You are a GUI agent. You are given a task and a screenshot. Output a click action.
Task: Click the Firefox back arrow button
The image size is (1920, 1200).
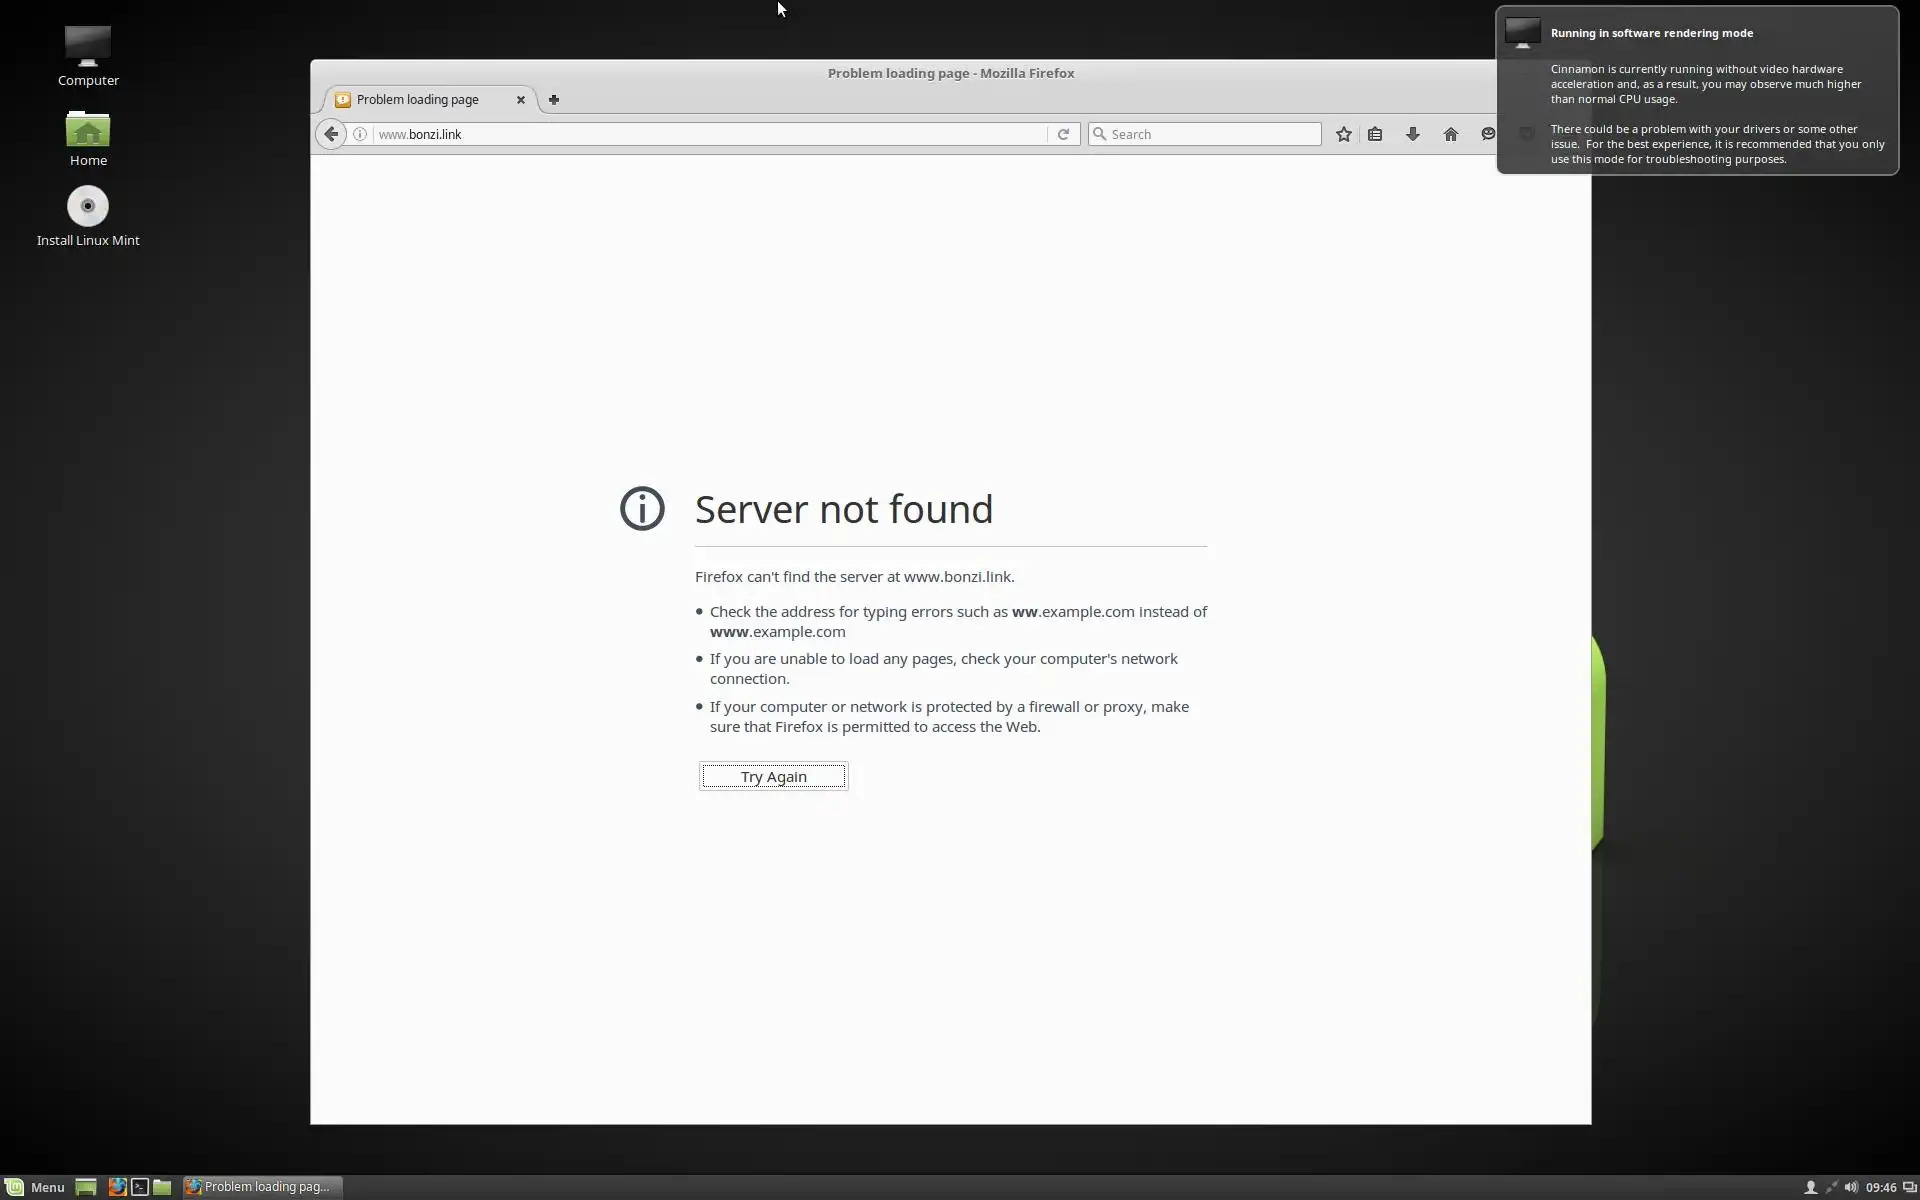coord(331,134)
